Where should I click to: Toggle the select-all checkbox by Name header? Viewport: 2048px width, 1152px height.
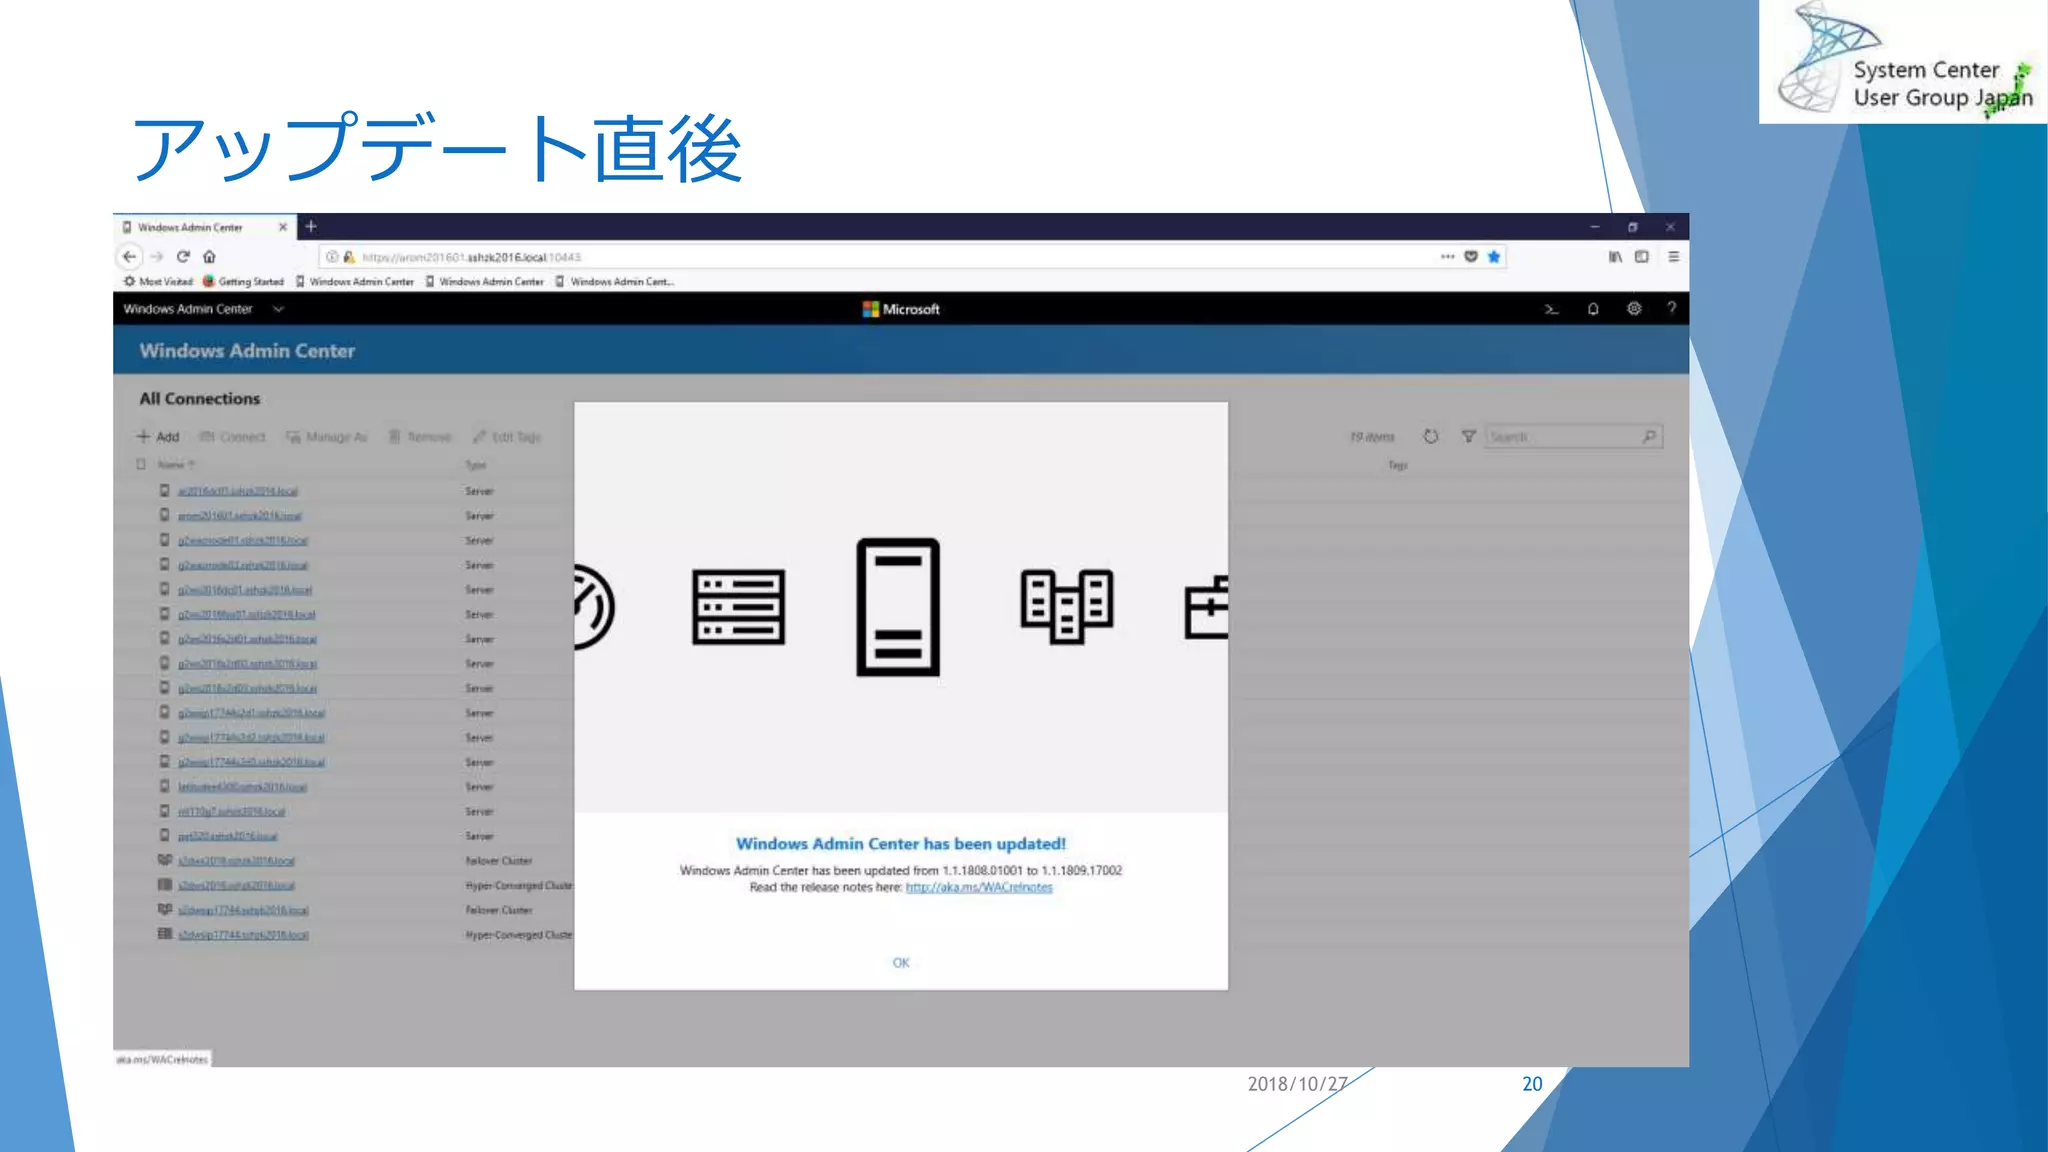pyautogui.click(x=141, y=465)
